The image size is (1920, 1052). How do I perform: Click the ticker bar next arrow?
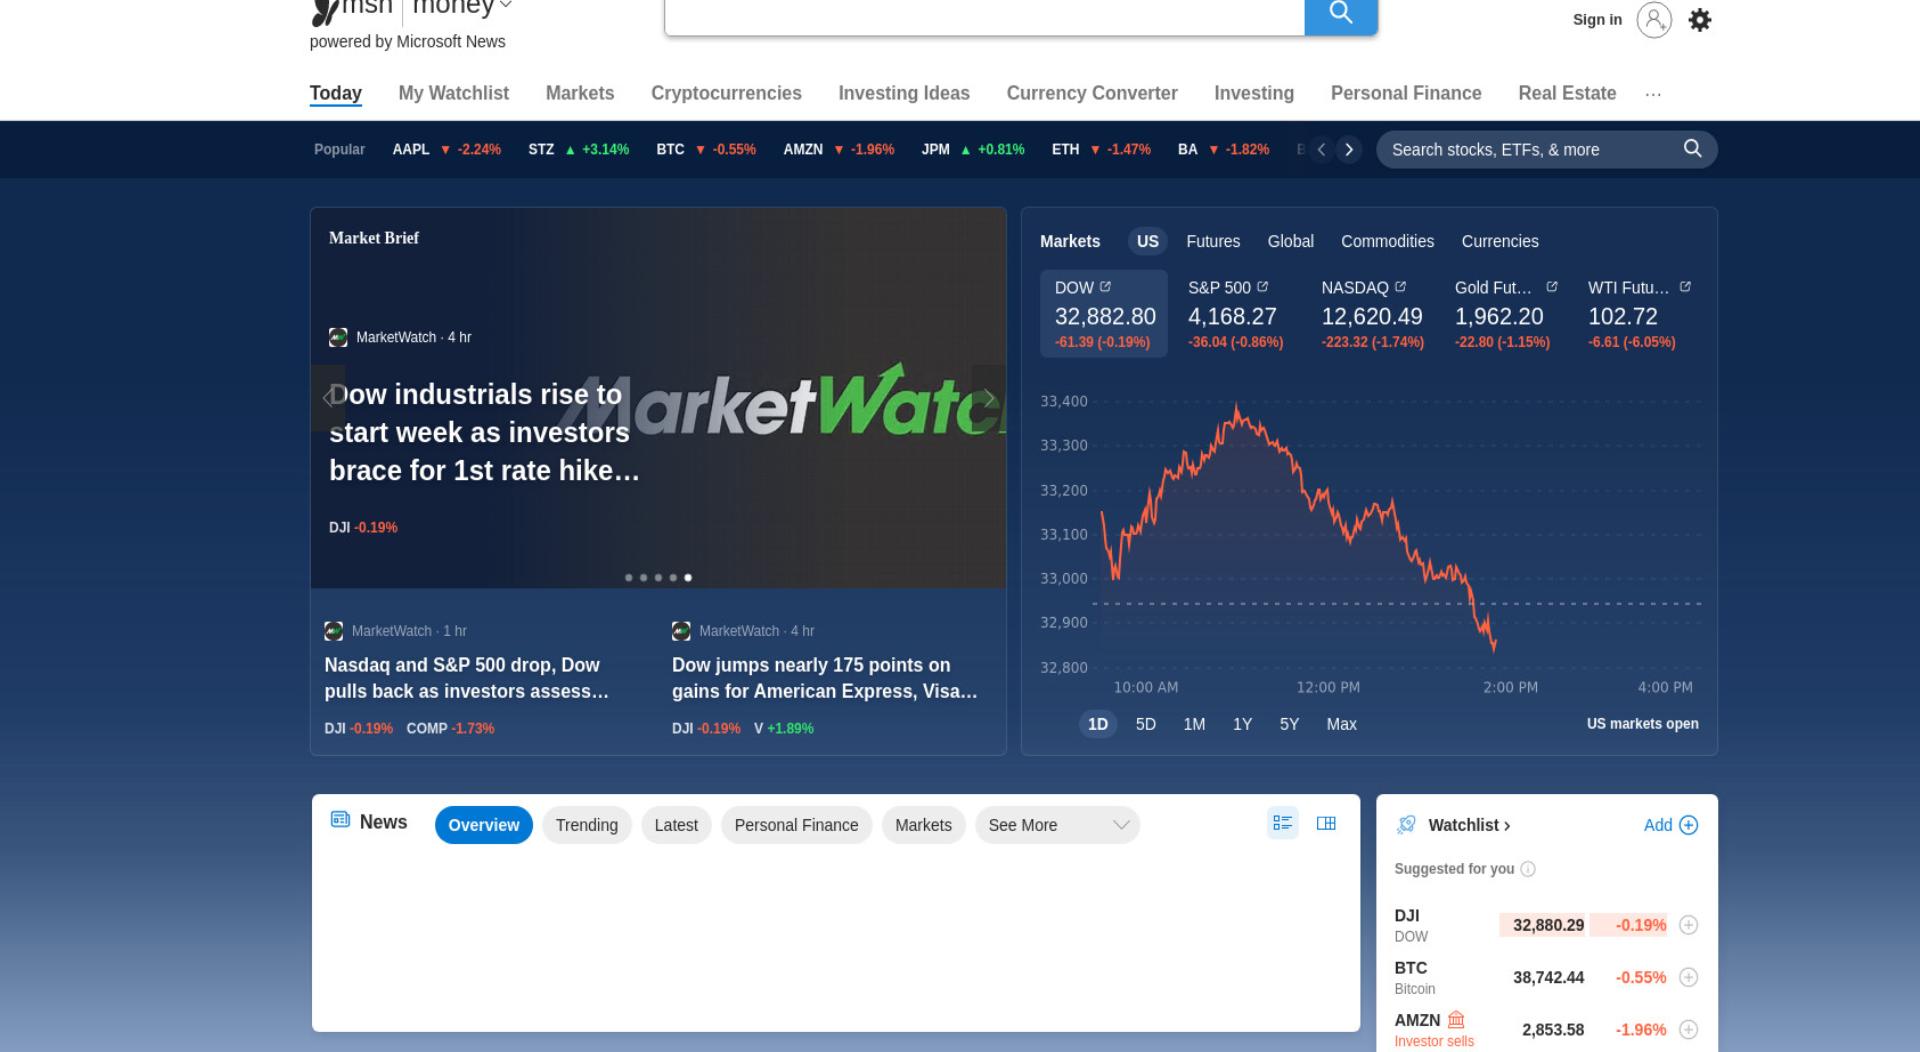[x=1349, y=150]
